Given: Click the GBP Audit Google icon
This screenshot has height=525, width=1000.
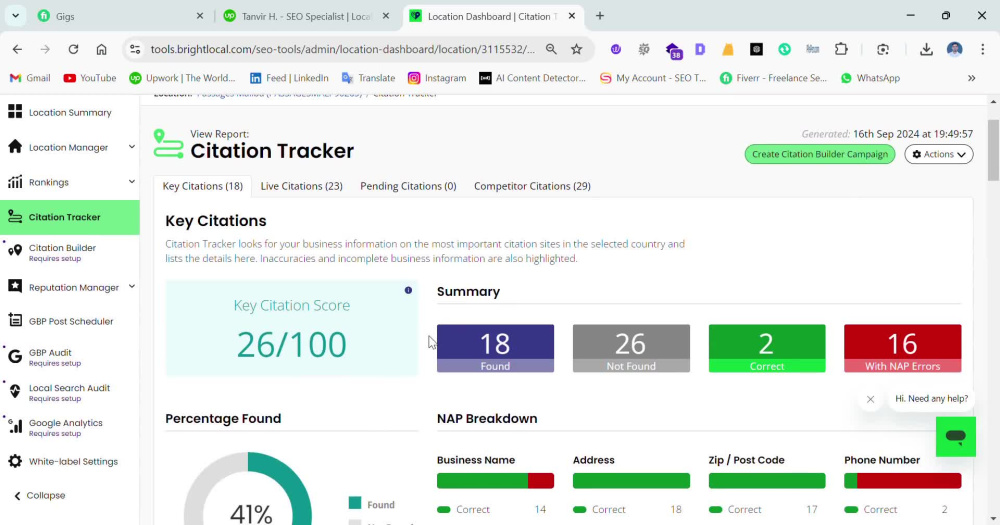Looking at the screenshot, I should [x=15, y=356].
